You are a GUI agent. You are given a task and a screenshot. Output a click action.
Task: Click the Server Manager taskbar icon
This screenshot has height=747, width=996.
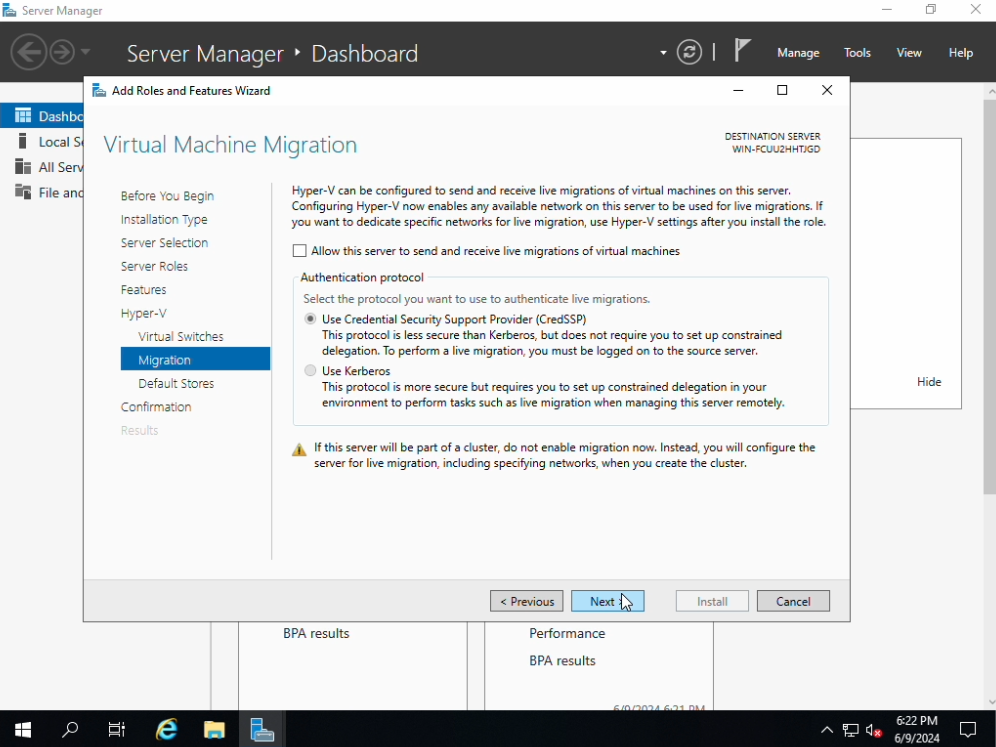[x=262, y=729]
